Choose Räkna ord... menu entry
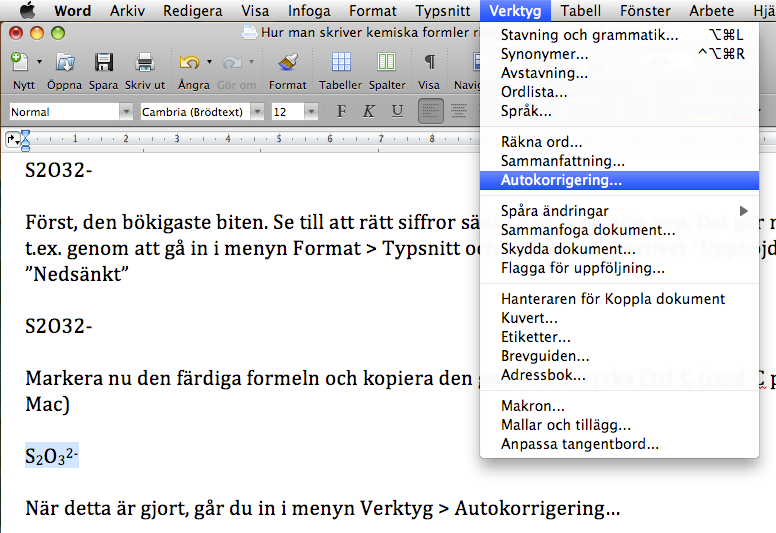This screenshot has width=776, height=533. click(x=541, y=142)
